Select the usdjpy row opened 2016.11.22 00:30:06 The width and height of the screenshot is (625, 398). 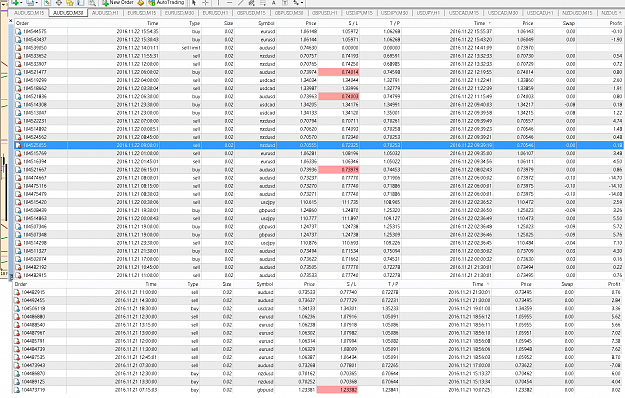pos(319,202)
